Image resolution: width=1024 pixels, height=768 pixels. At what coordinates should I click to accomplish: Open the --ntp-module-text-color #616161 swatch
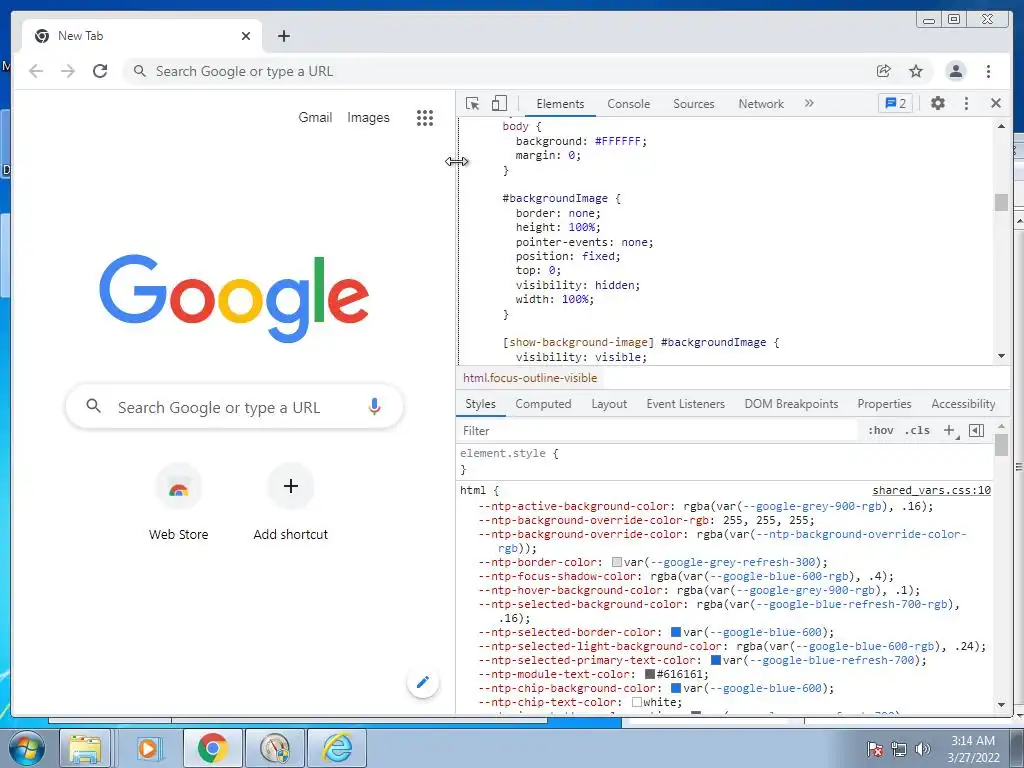click(x=650, y=674)
